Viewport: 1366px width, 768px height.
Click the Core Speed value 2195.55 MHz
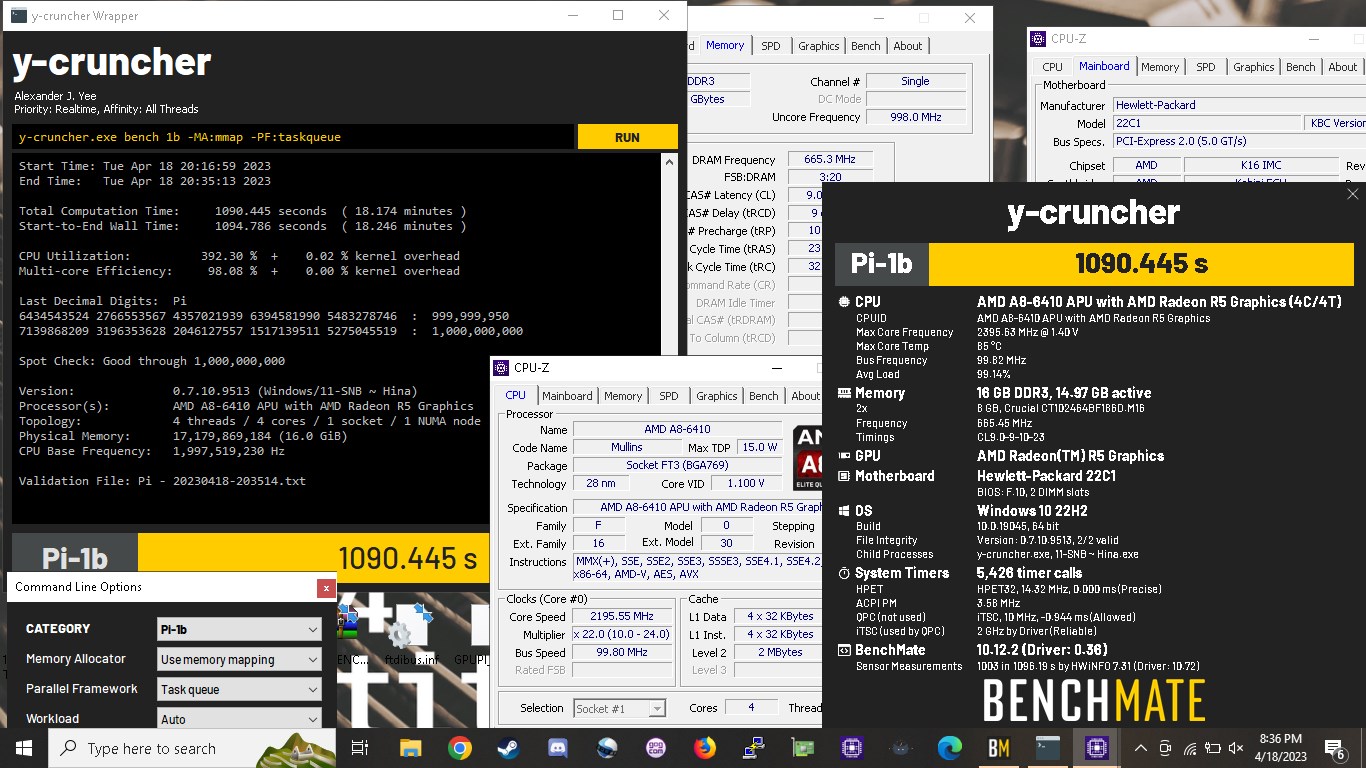pos(622,617)
